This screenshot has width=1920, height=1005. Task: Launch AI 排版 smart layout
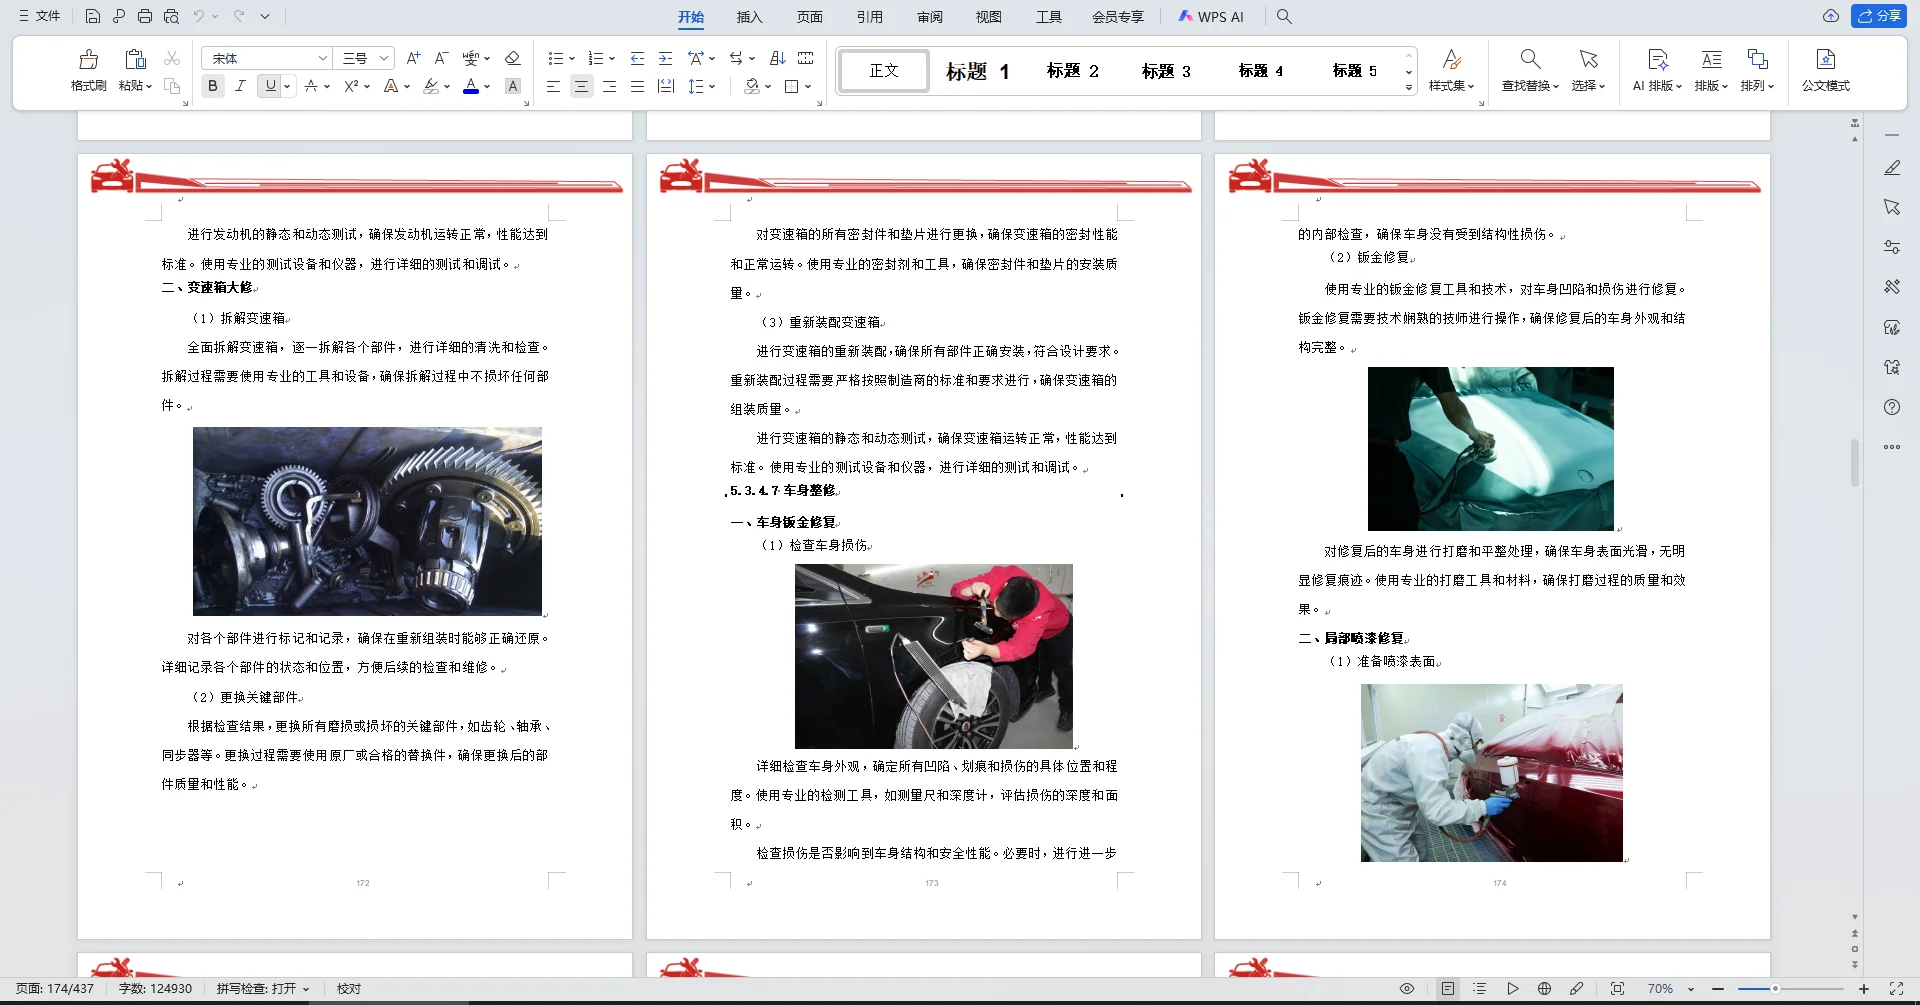pyautogui.click(x=1656, y=71)
